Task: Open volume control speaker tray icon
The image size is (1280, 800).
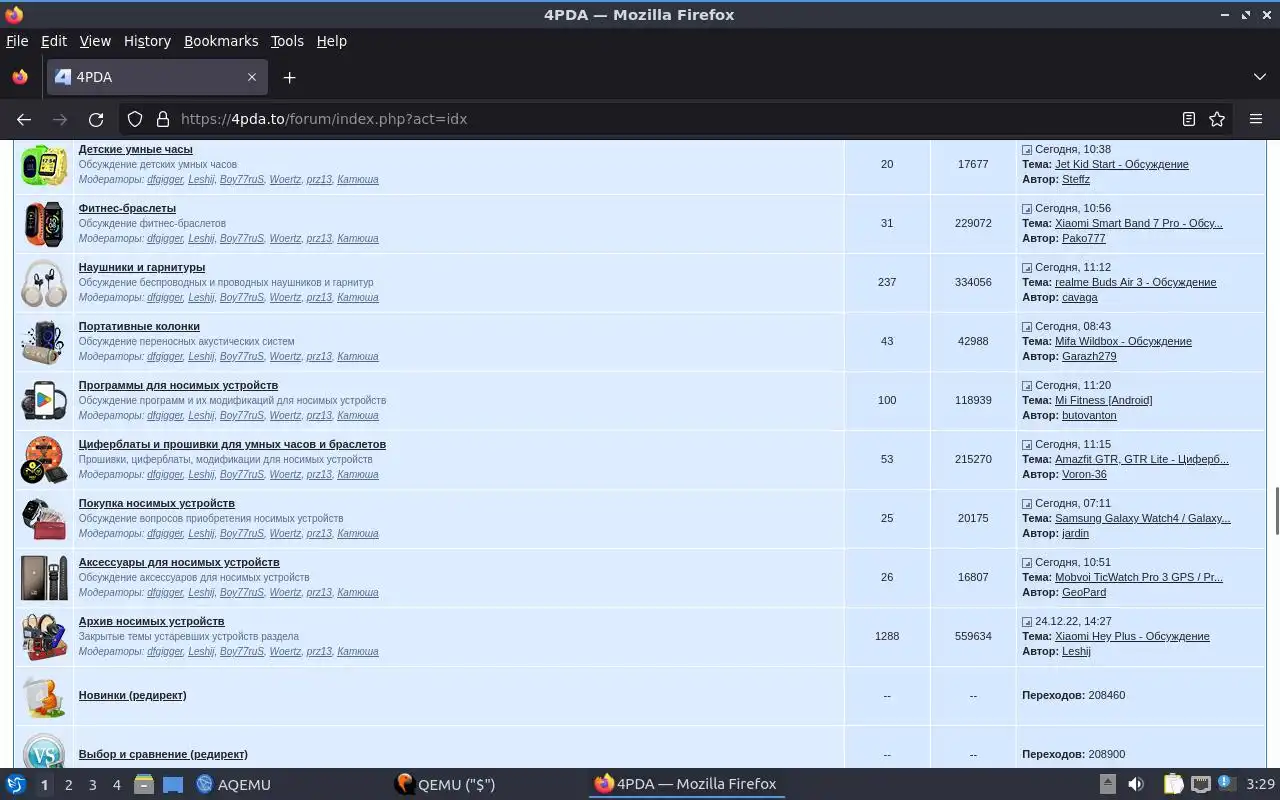Action: tap(1135, 785)
